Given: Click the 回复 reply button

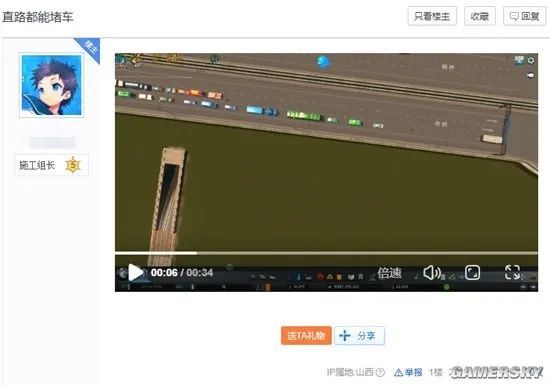Looking at the screenshot, I should [x=524, y=16].
